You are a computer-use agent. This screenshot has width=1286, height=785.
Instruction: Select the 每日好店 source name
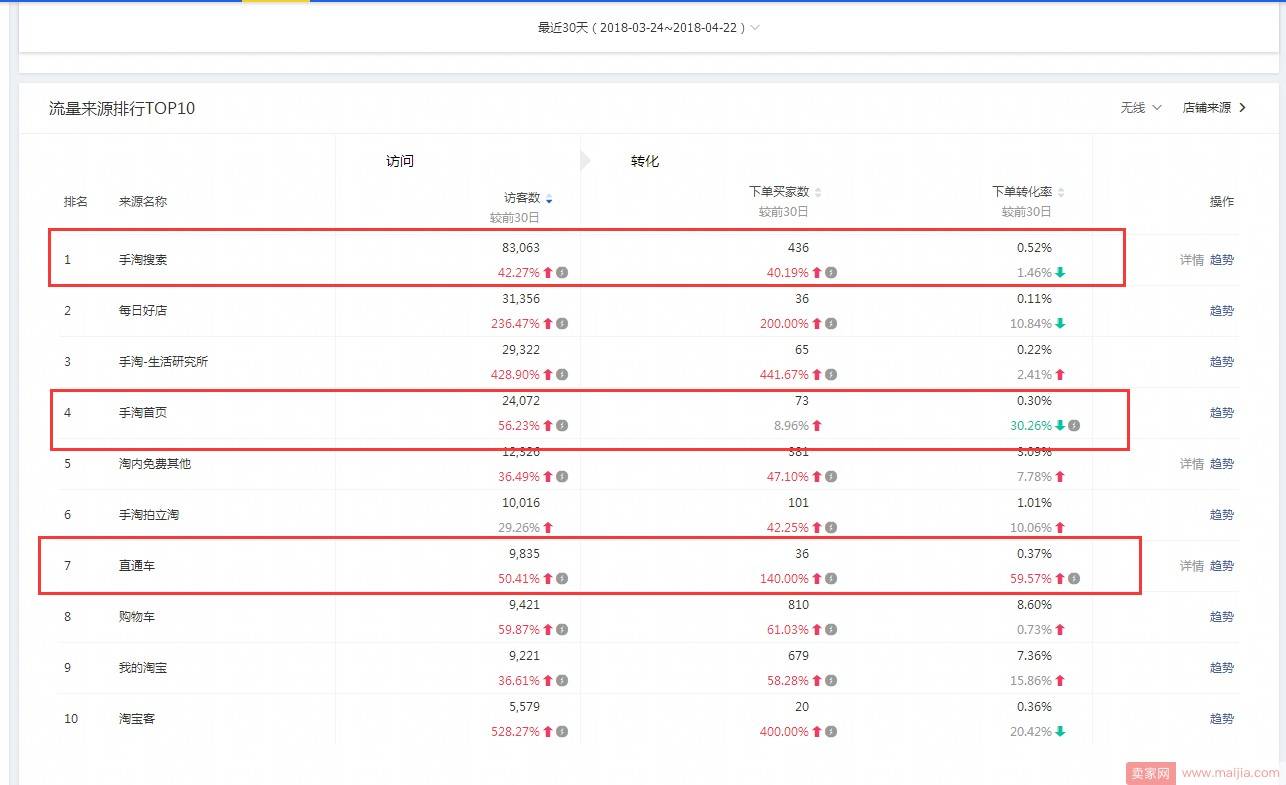click(143, 311)
